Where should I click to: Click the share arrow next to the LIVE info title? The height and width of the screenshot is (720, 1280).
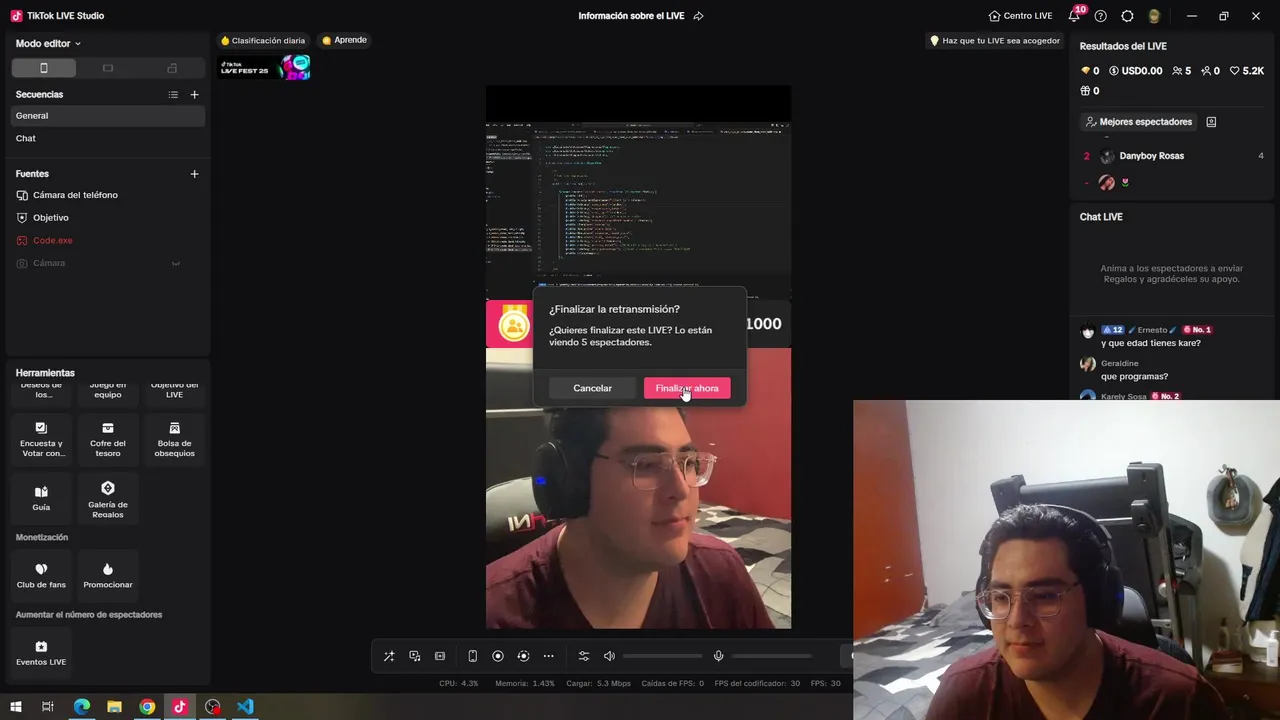click(x=698, y=16)
